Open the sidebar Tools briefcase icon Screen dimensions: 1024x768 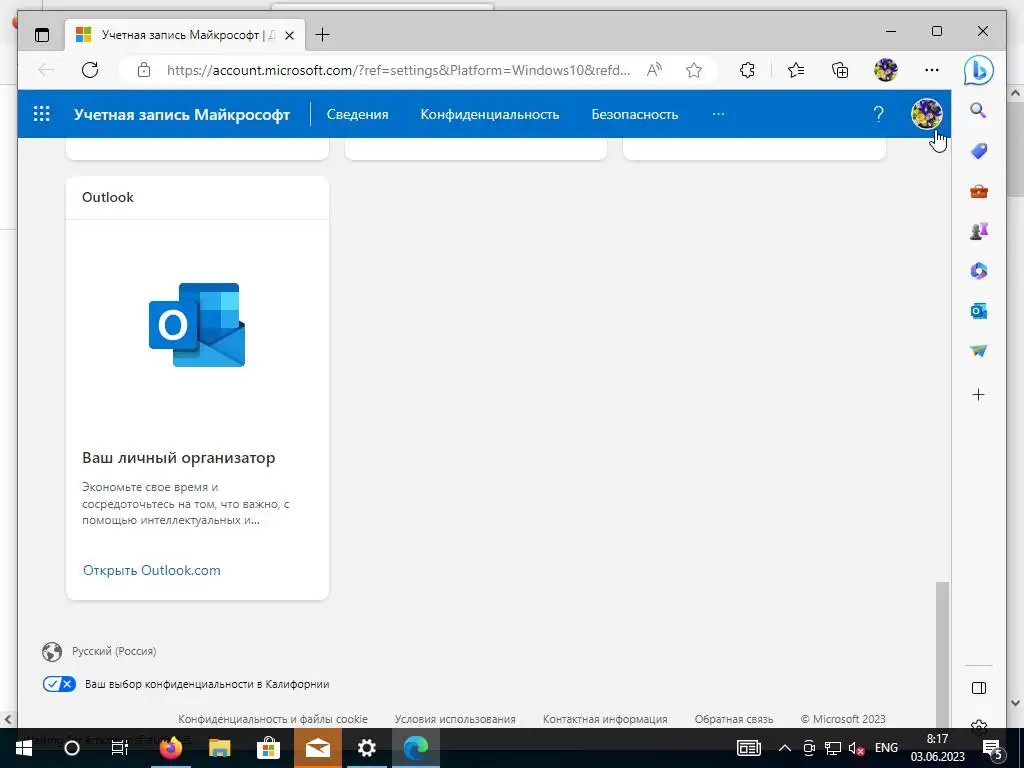978,191
